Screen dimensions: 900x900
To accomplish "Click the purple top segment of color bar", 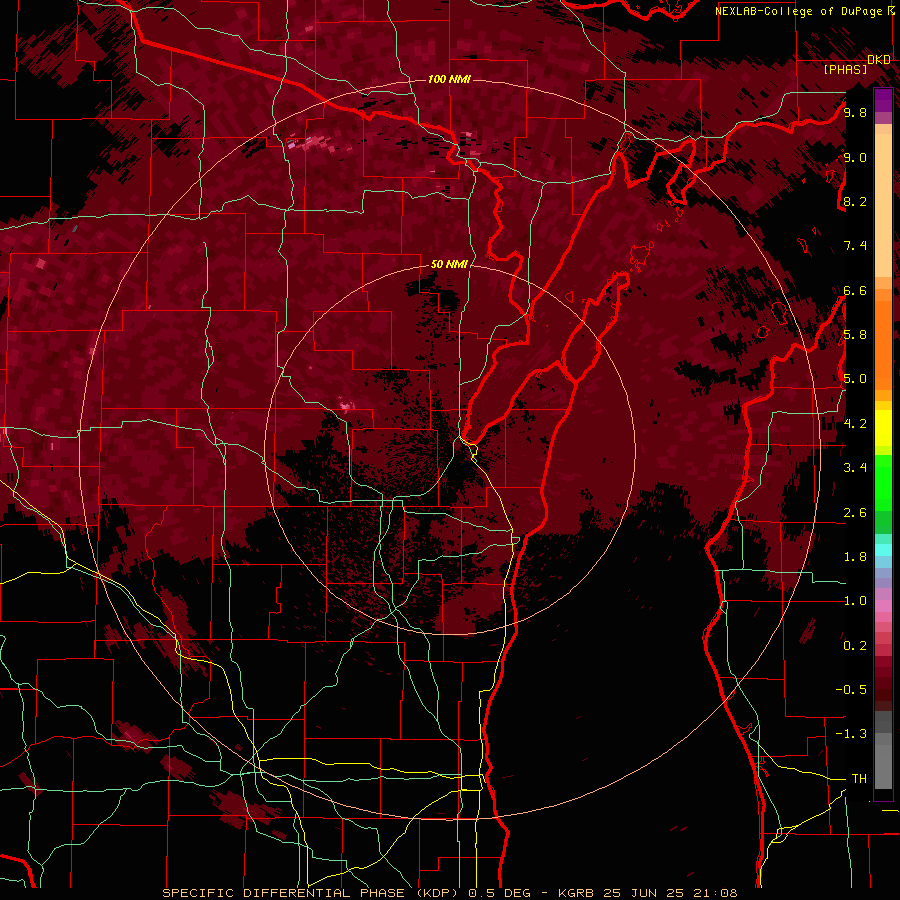I will coord(883,100).
